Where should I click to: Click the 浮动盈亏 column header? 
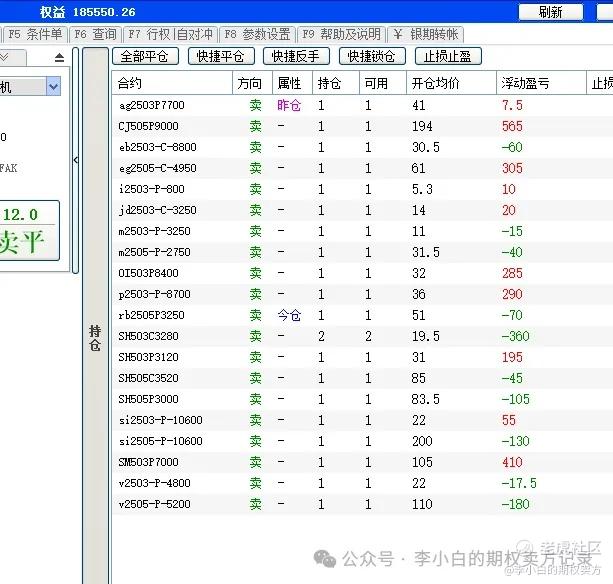(x=541, y=83)
